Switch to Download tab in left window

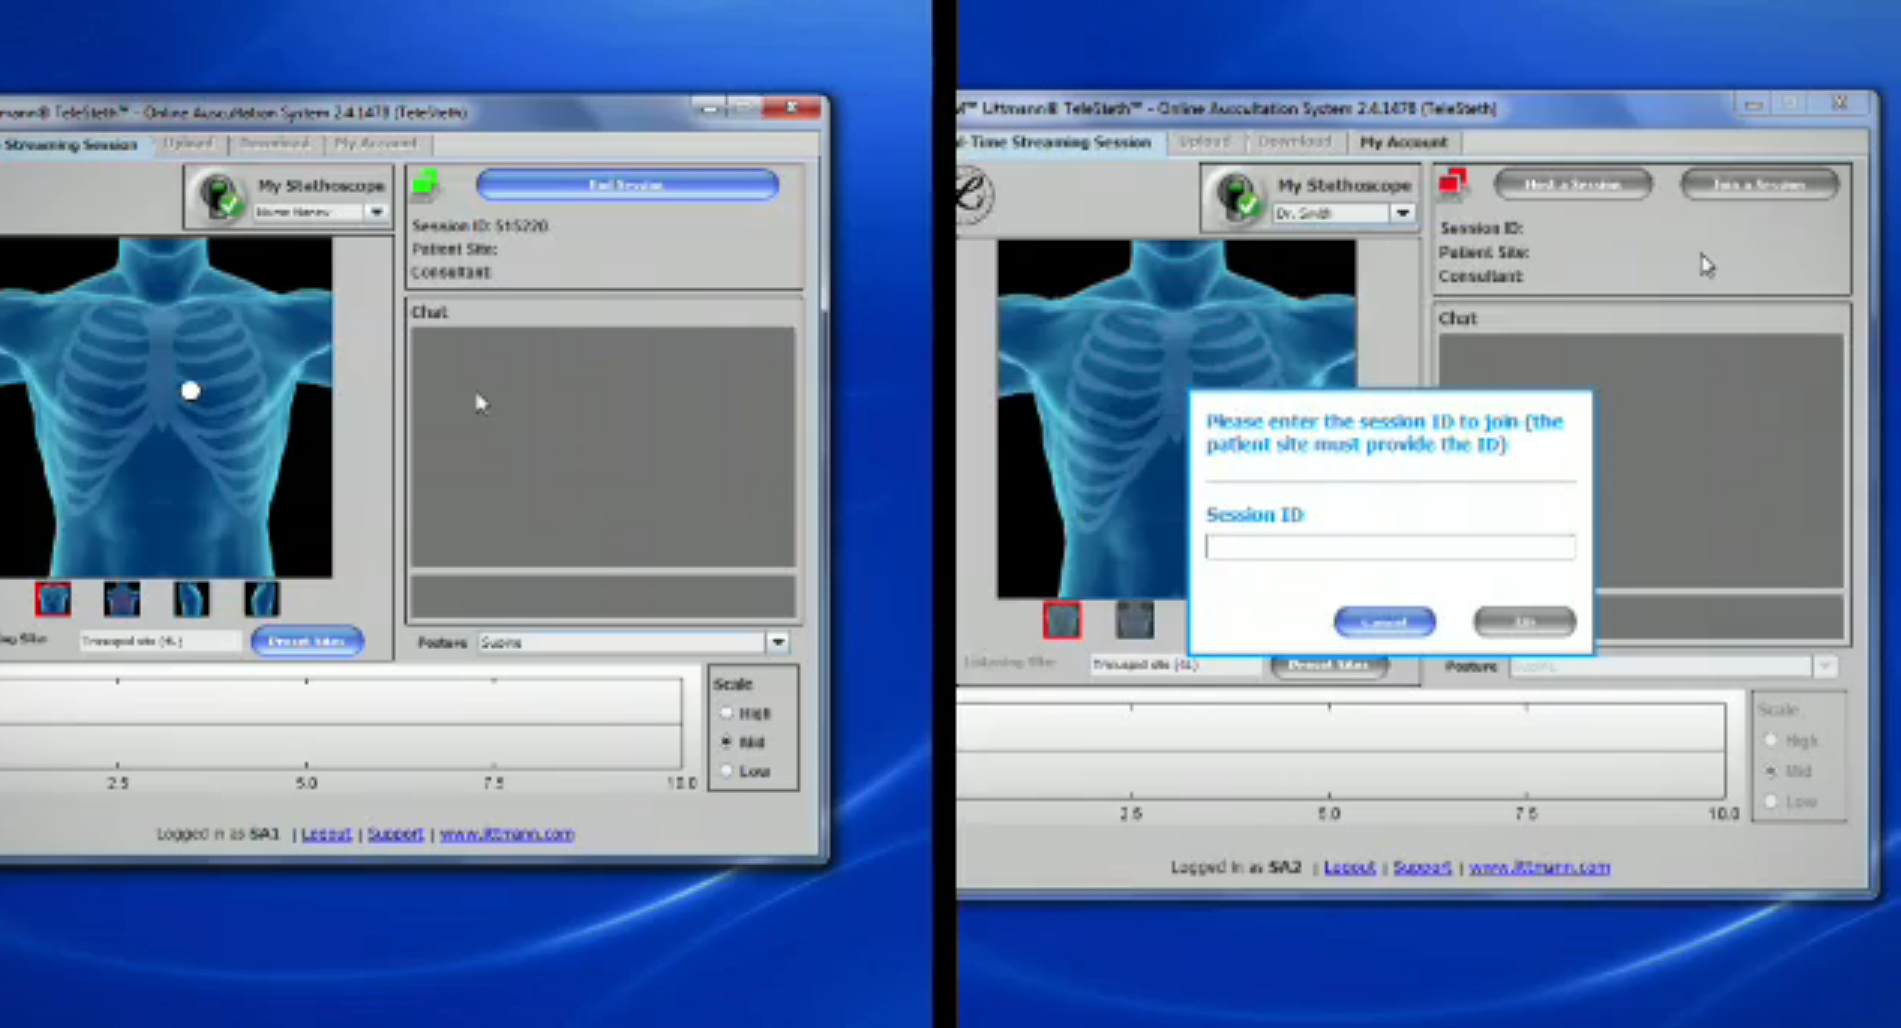[x=275, y=144]
